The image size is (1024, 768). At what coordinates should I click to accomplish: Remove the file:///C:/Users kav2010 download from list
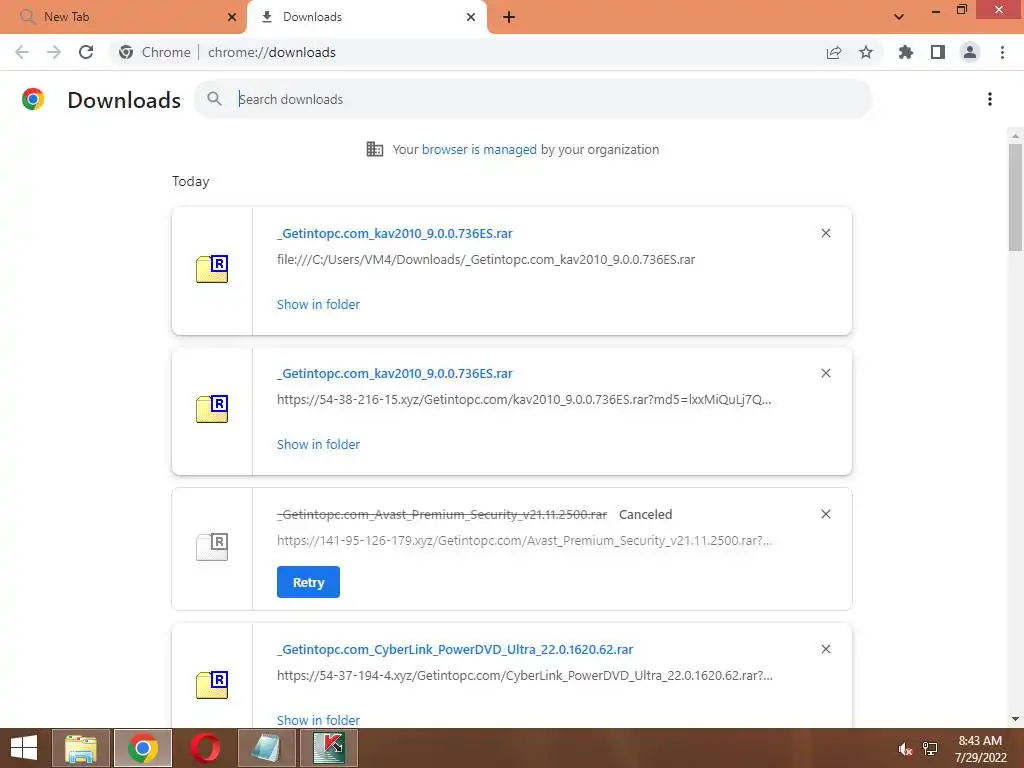point(826,233)
